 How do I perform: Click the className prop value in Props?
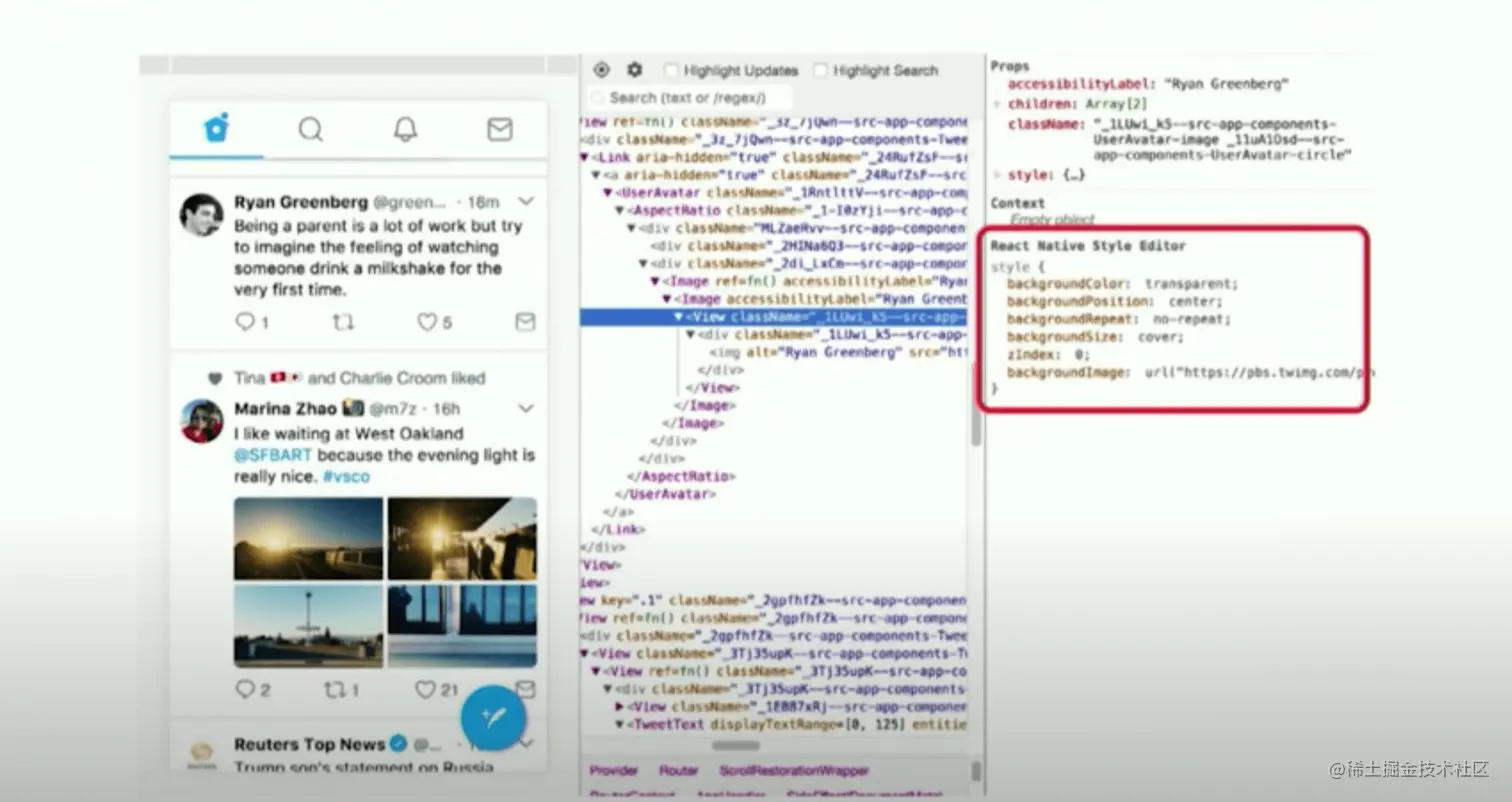point(1223,140)
